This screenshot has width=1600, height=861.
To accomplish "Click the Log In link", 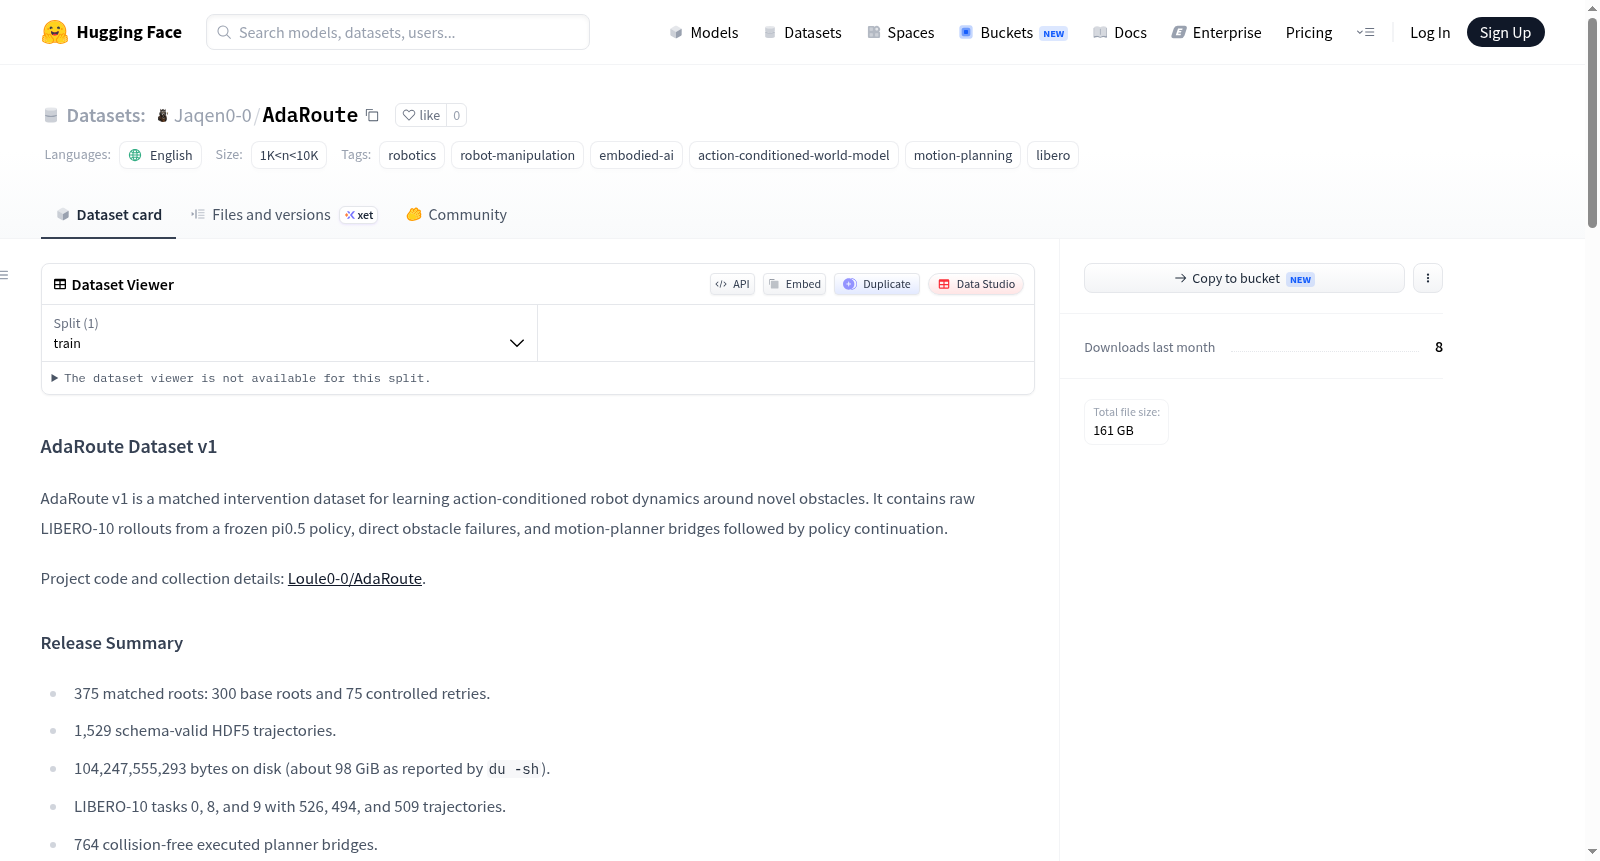I will click(1430, 32).
